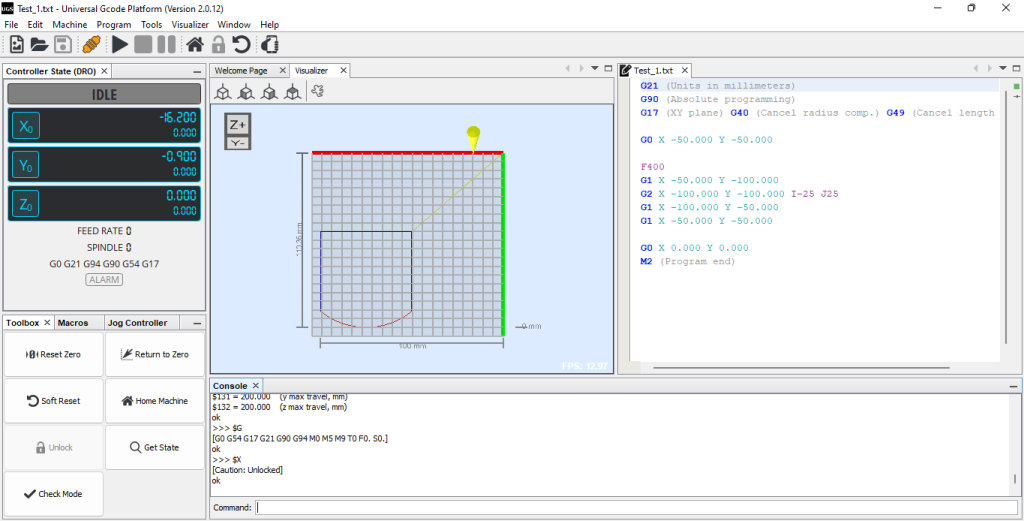The image size is (1024, 521).
Task: Click the Z0 axis zero button
Action: pyautogui.click(x=25, y=205)
